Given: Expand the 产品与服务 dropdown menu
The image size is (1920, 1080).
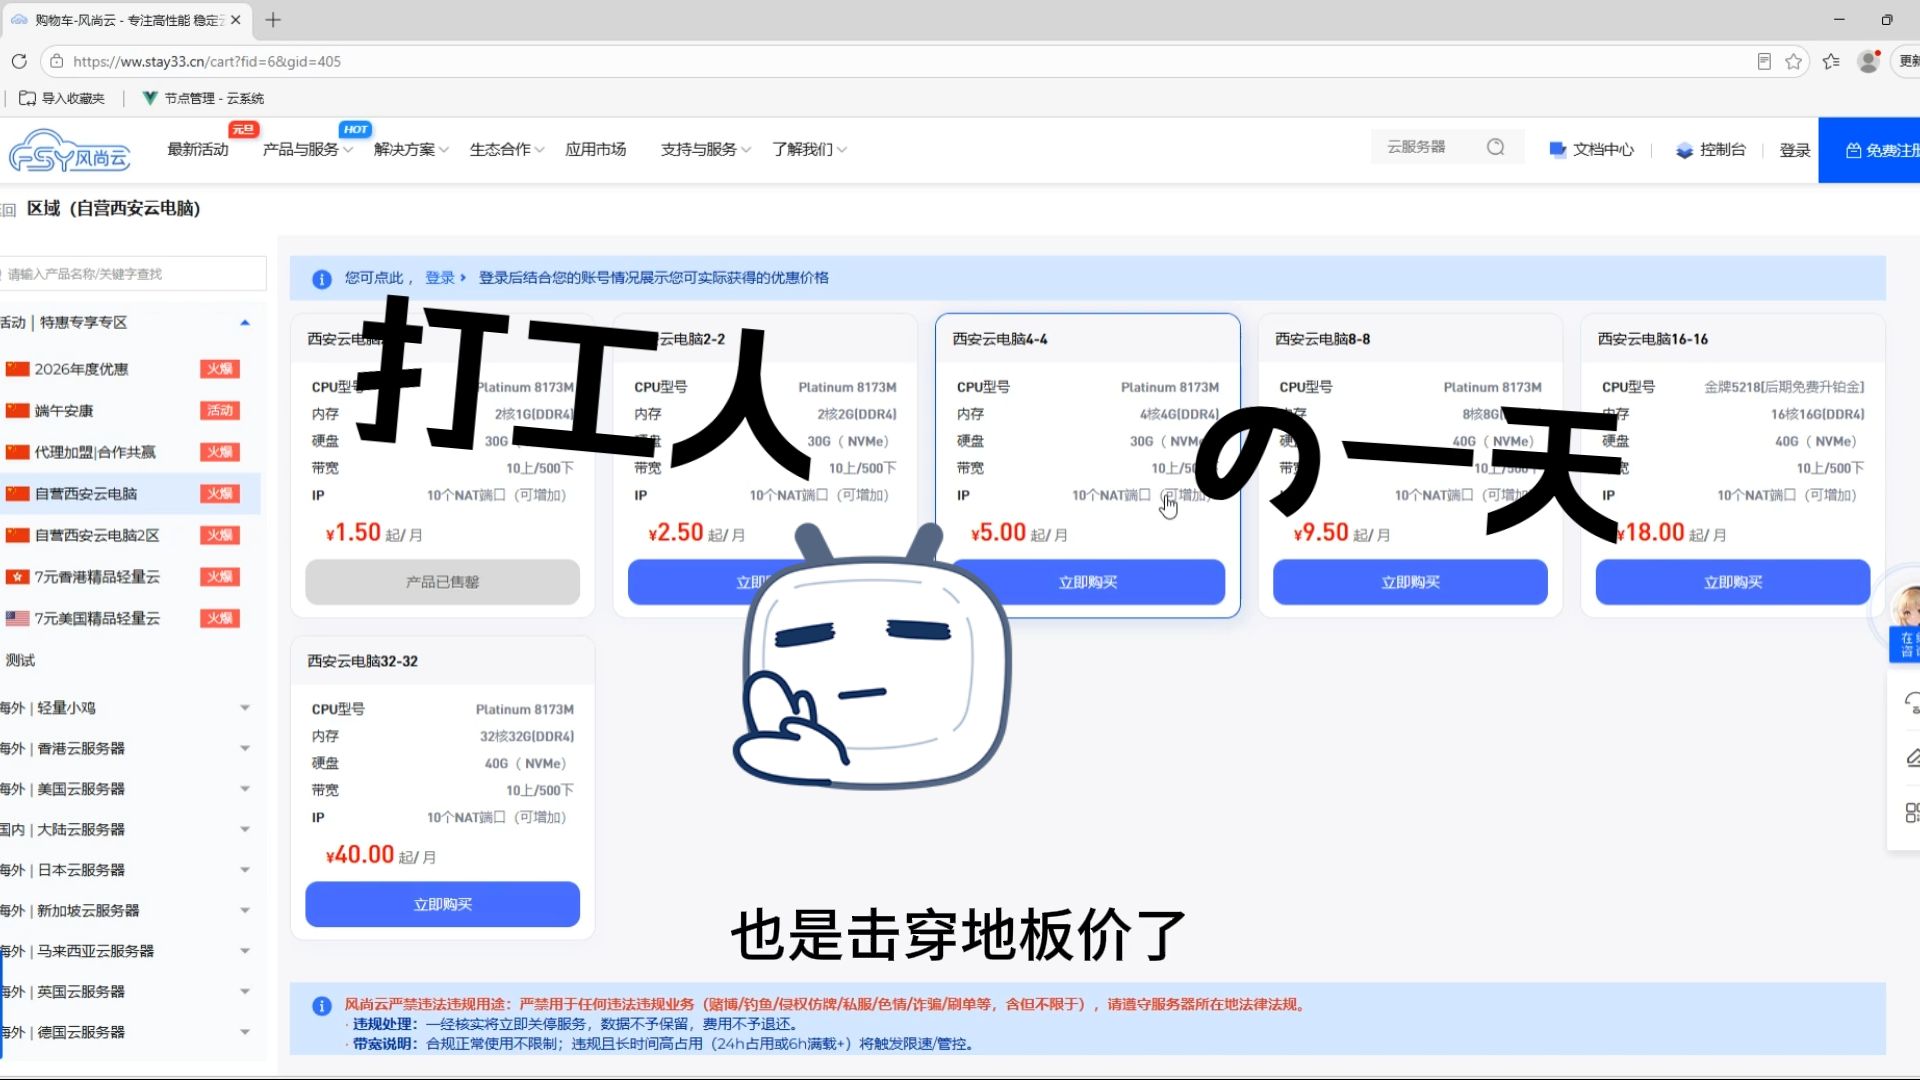Looking at the screenshot, I should pos(307,149).
